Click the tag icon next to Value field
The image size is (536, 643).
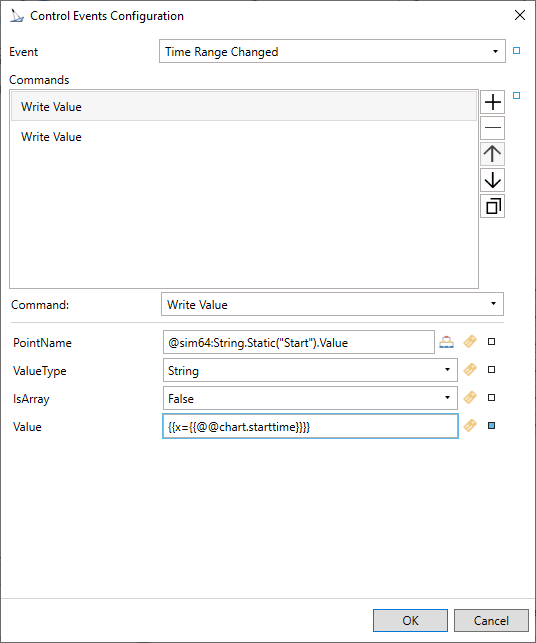pyautogui.click(x=470, y=426)
